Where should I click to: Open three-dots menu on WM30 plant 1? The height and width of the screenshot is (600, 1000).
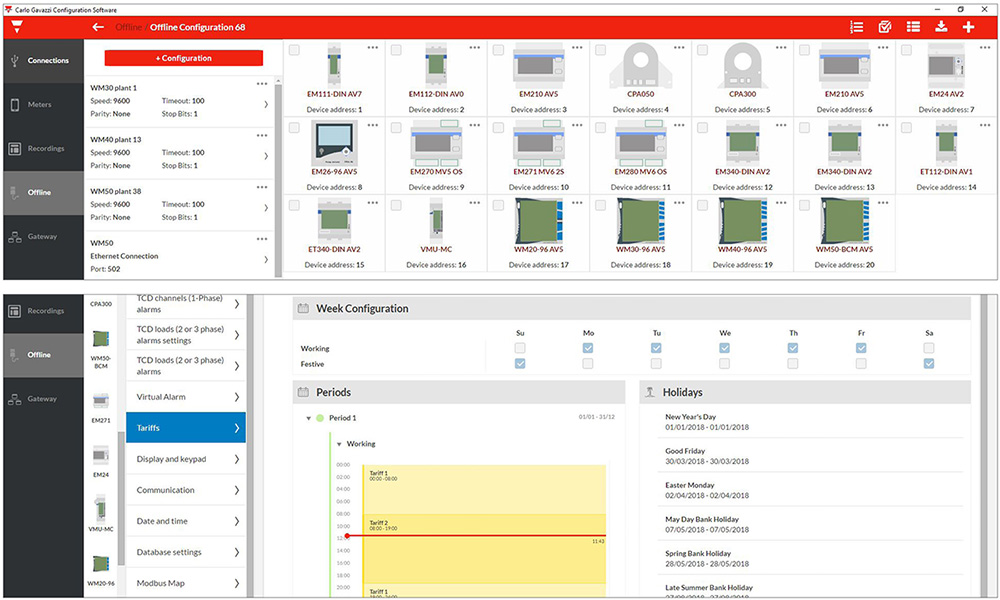point(262,83)
